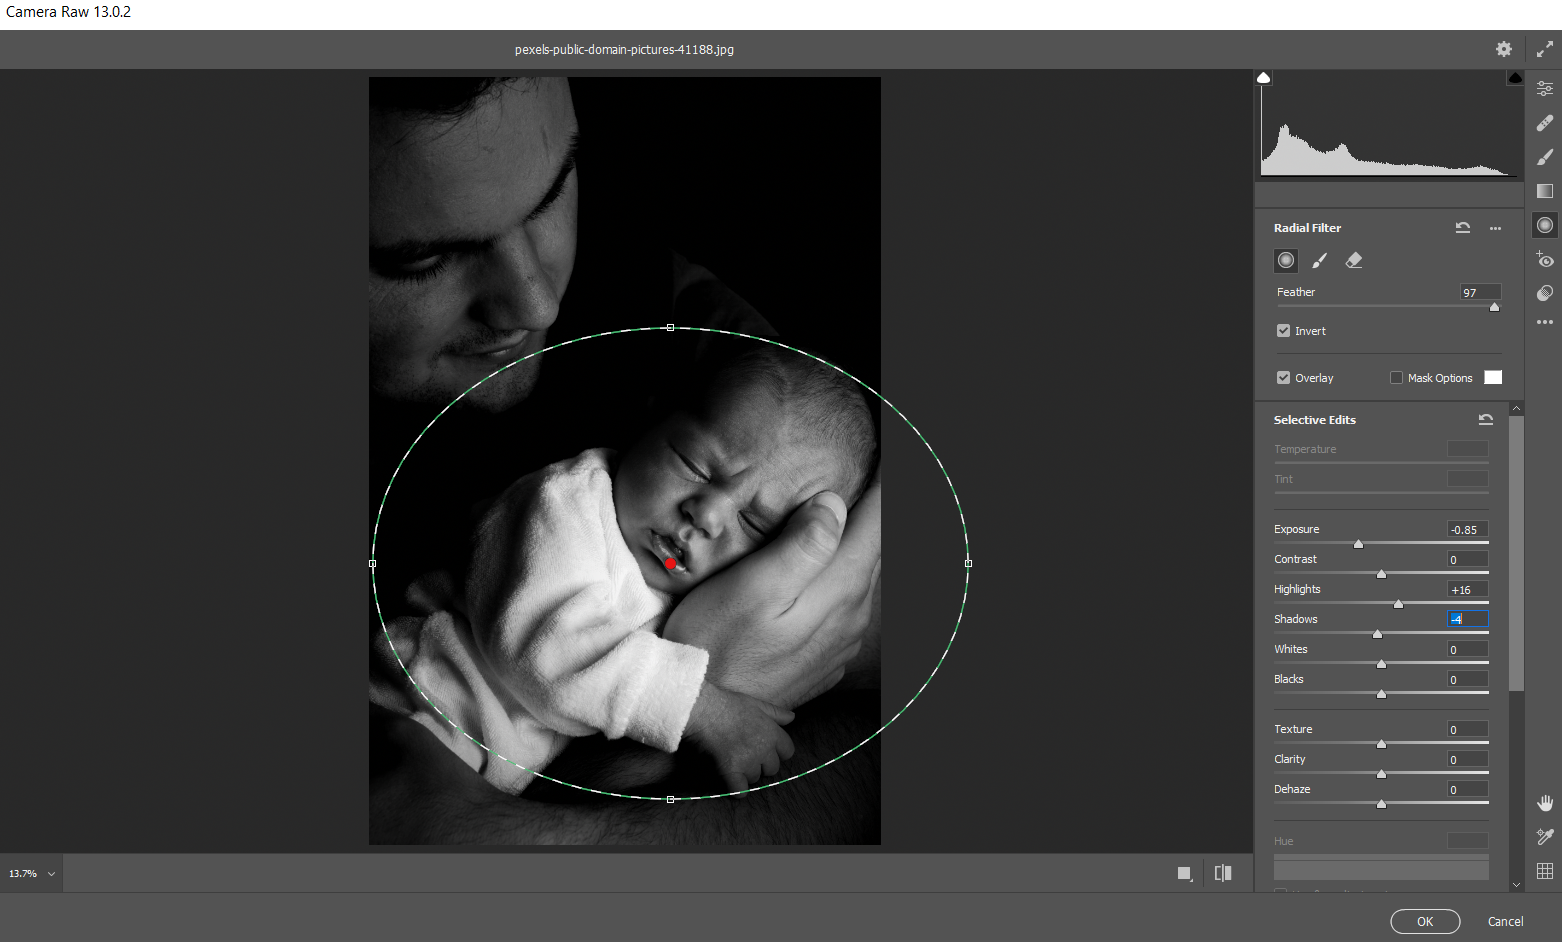Screen dimensions: 1562x942
Task: Select the Spot Removal healing tool
Action: (1545, 122)
